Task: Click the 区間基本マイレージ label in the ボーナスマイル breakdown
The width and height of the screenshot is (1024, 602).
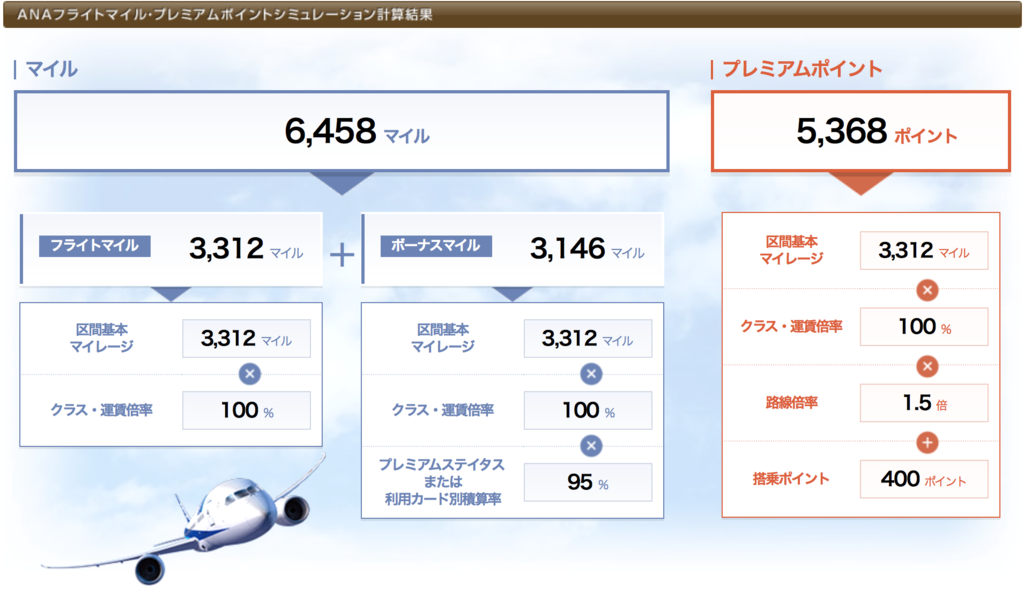Action: [x=443, y=338]
